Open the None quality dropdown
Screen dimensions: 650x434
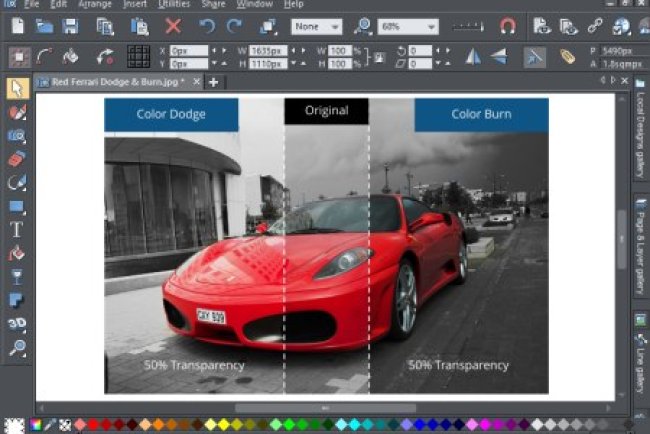316,26
